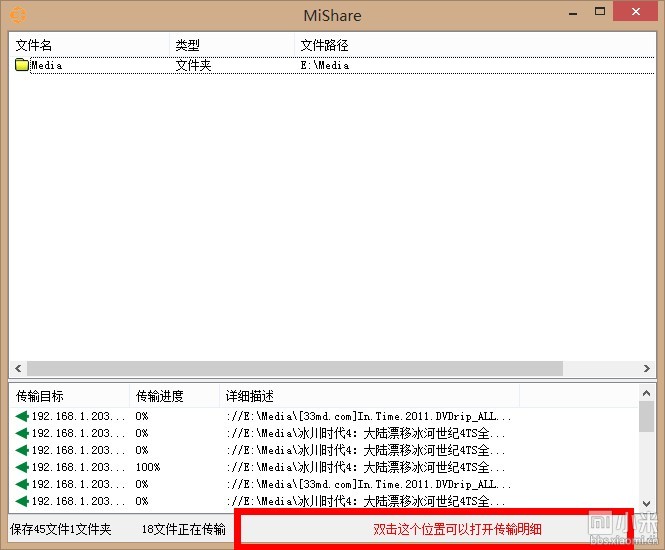
Task: Minimize the MiShare window
Action: click(x=573, y=13)
